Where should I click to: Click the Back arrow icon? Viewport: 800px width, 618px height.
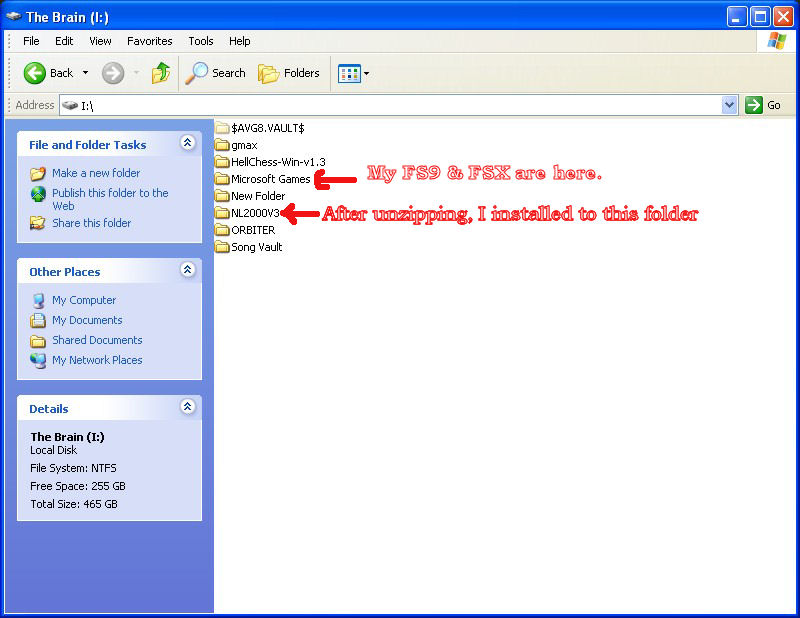35,73
